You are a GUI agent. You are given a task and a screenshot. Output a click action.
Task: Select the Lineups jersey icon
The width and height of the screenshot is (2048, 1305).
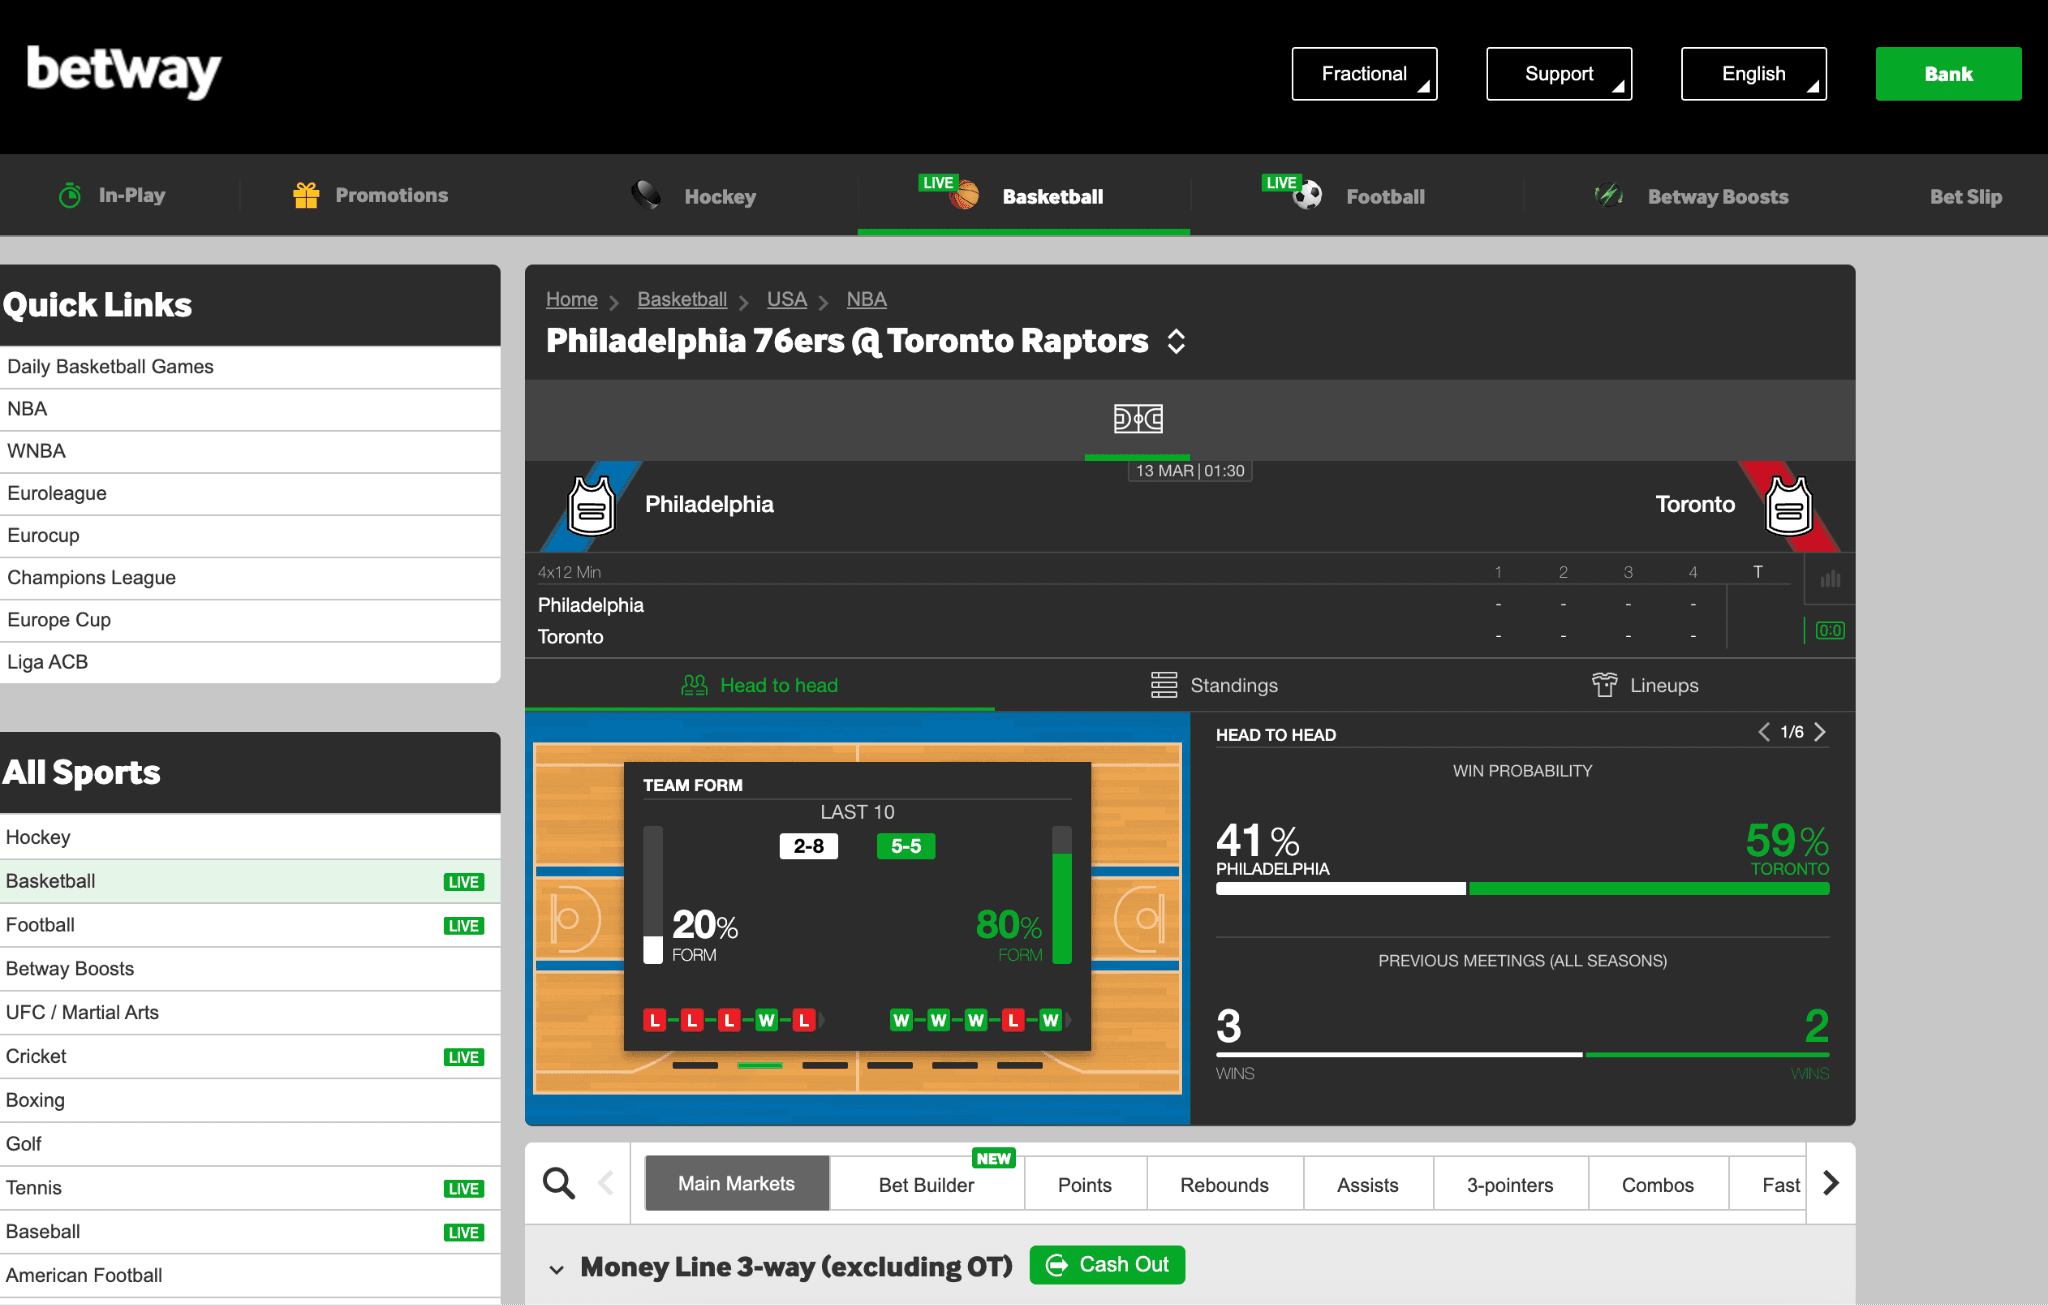pos(1605,685)
